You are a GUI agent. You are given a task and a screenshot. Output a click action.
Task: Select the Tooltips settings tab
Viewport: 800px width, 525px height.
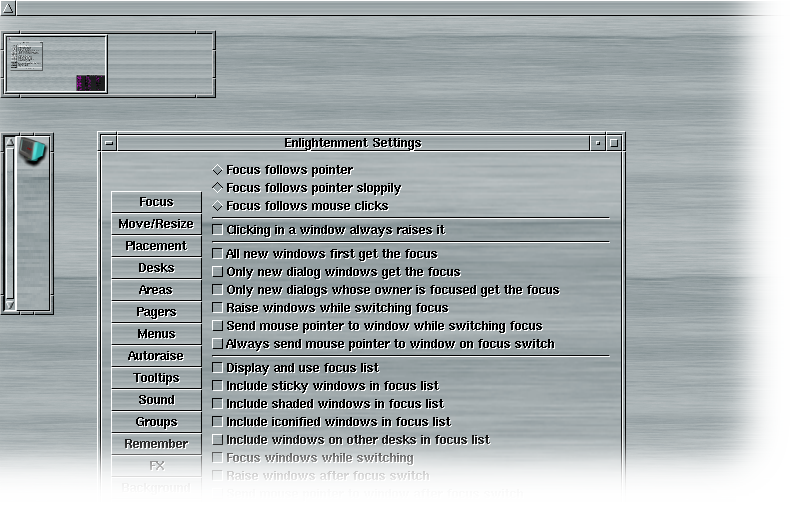[x=156, y=377]
